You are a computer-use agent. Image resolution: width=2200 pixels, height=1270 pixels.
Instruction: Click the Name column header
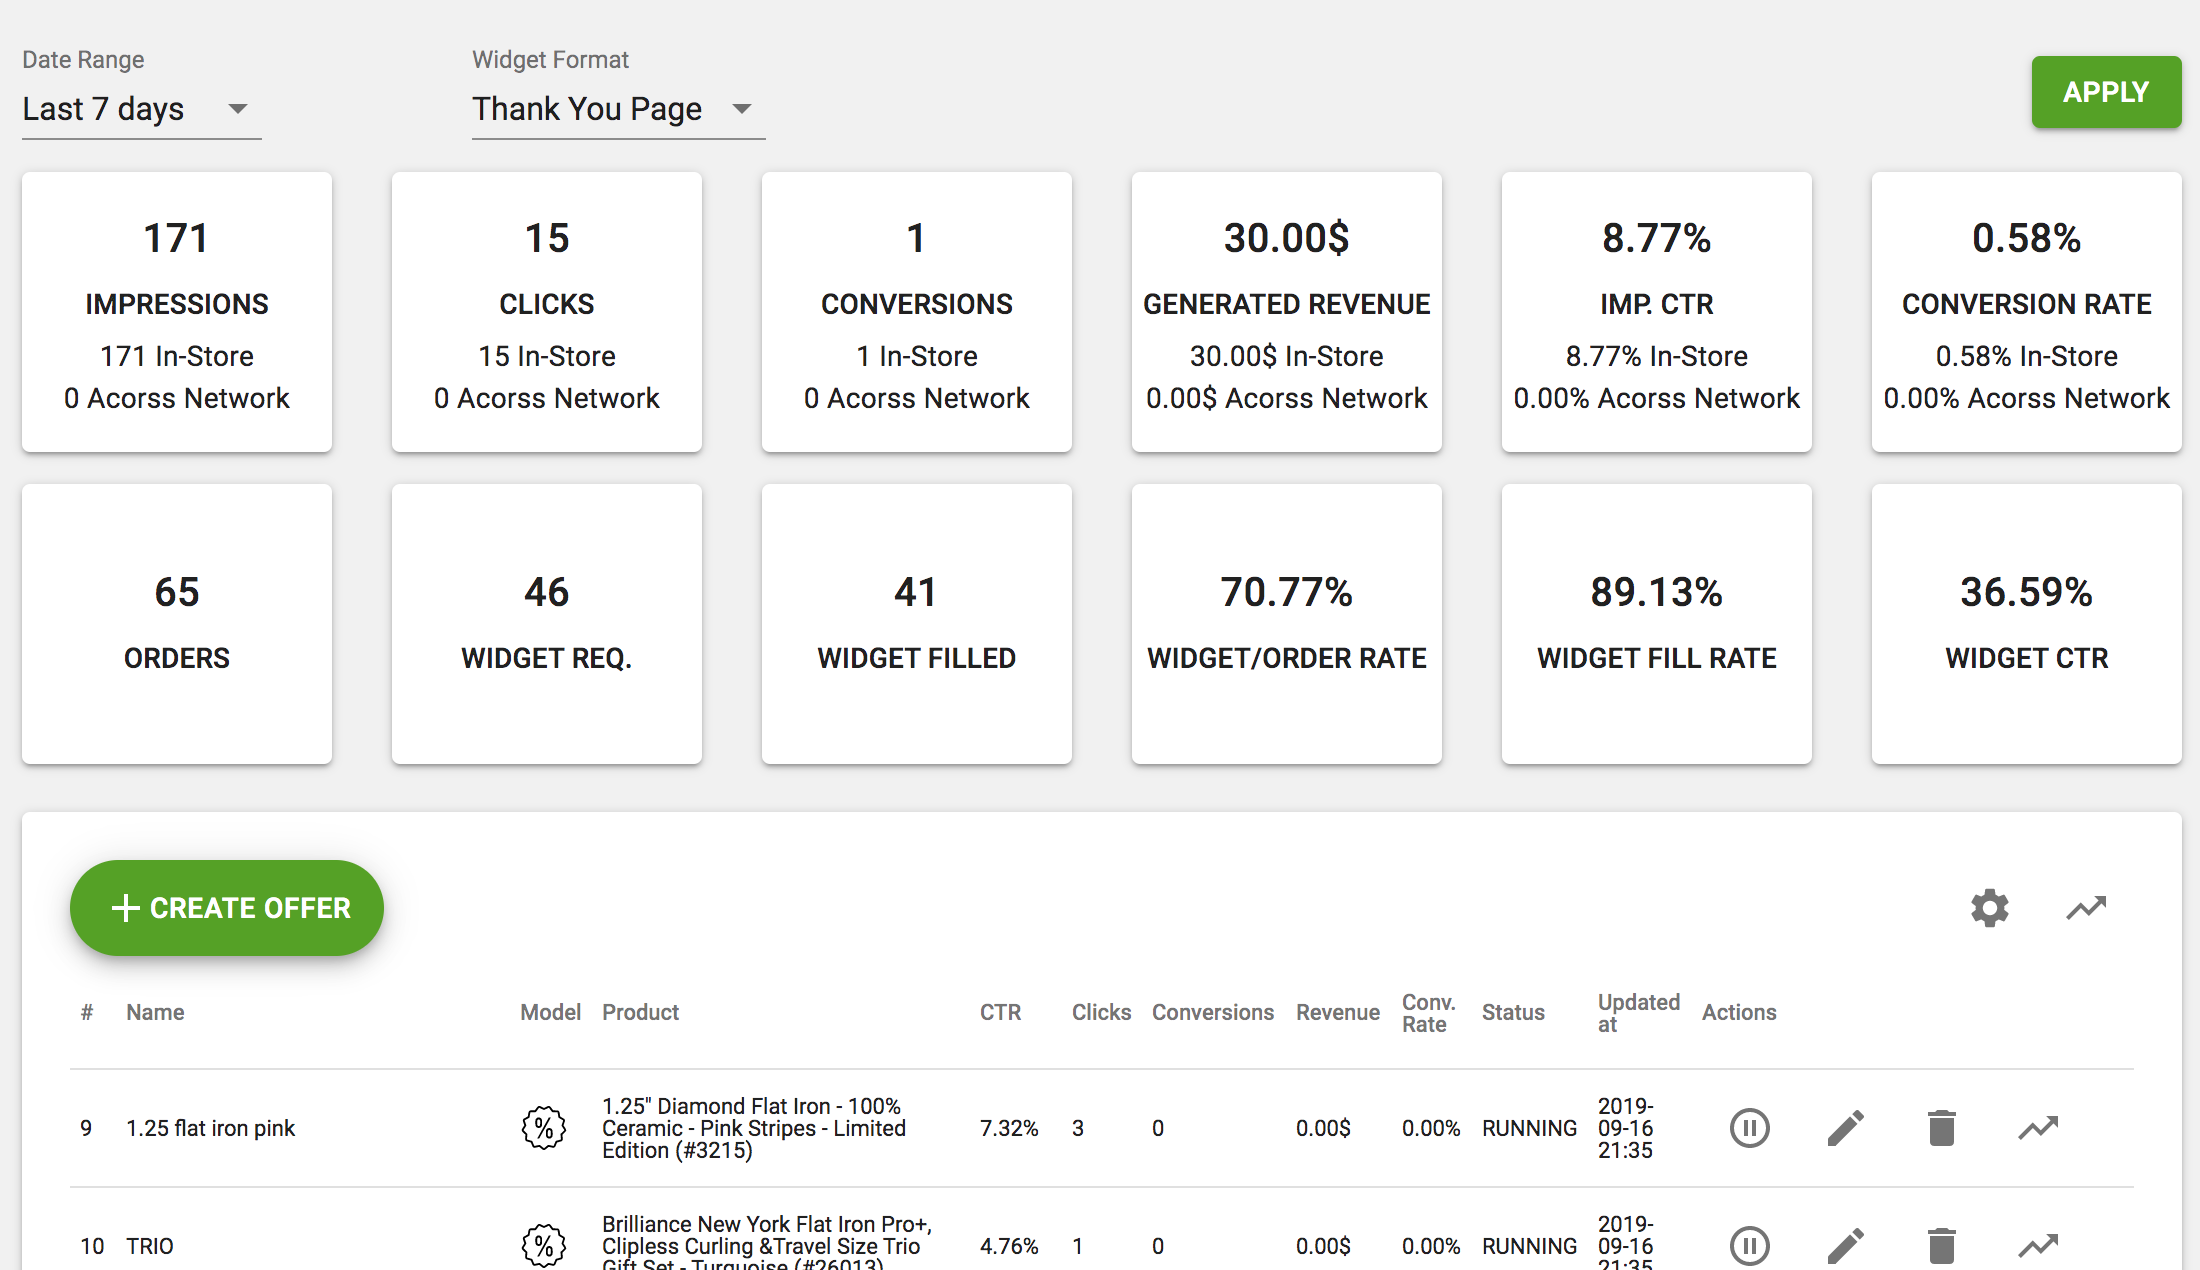tap(155, 1012)
